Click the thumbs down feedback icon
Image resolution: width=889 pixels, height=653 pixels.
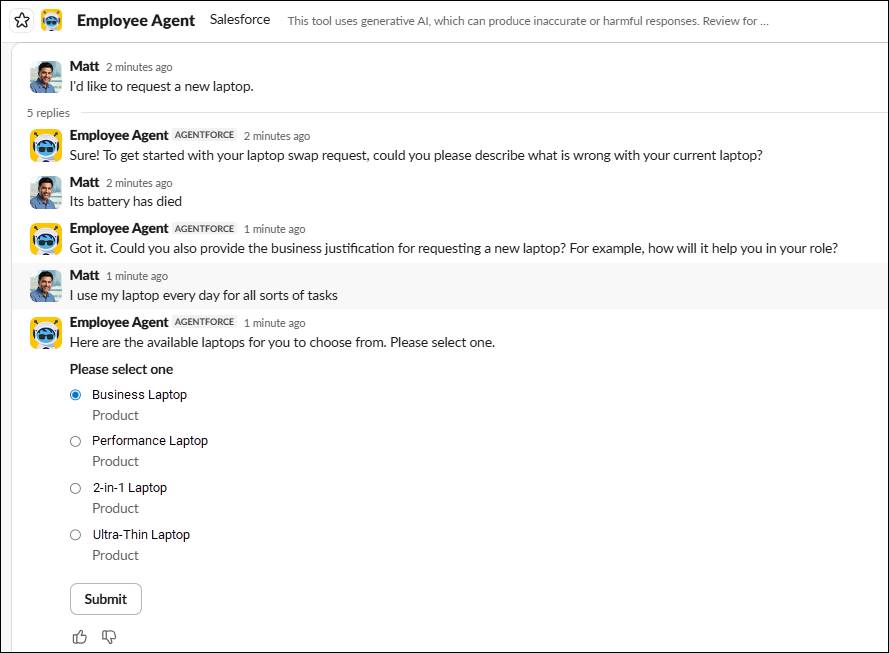[109, 637]
